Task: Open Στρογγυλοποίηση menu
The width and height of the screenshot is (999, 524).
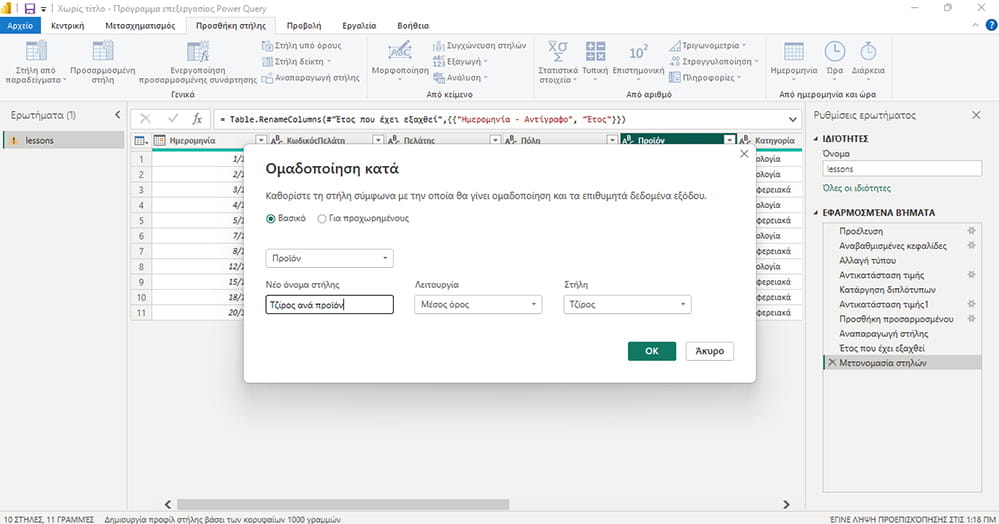Action: click(x=714, y=61)
